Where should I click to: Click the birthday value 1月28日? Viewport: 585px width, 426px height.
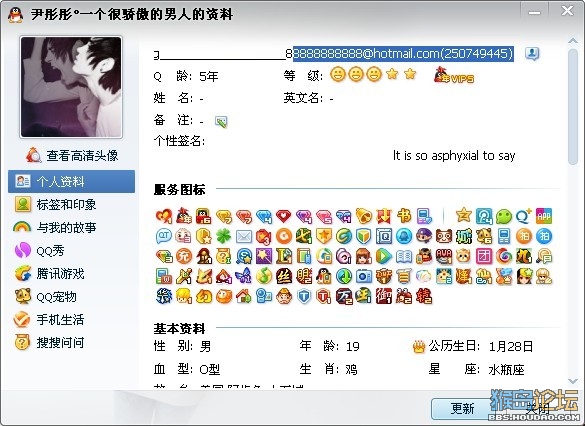(511, 347)
